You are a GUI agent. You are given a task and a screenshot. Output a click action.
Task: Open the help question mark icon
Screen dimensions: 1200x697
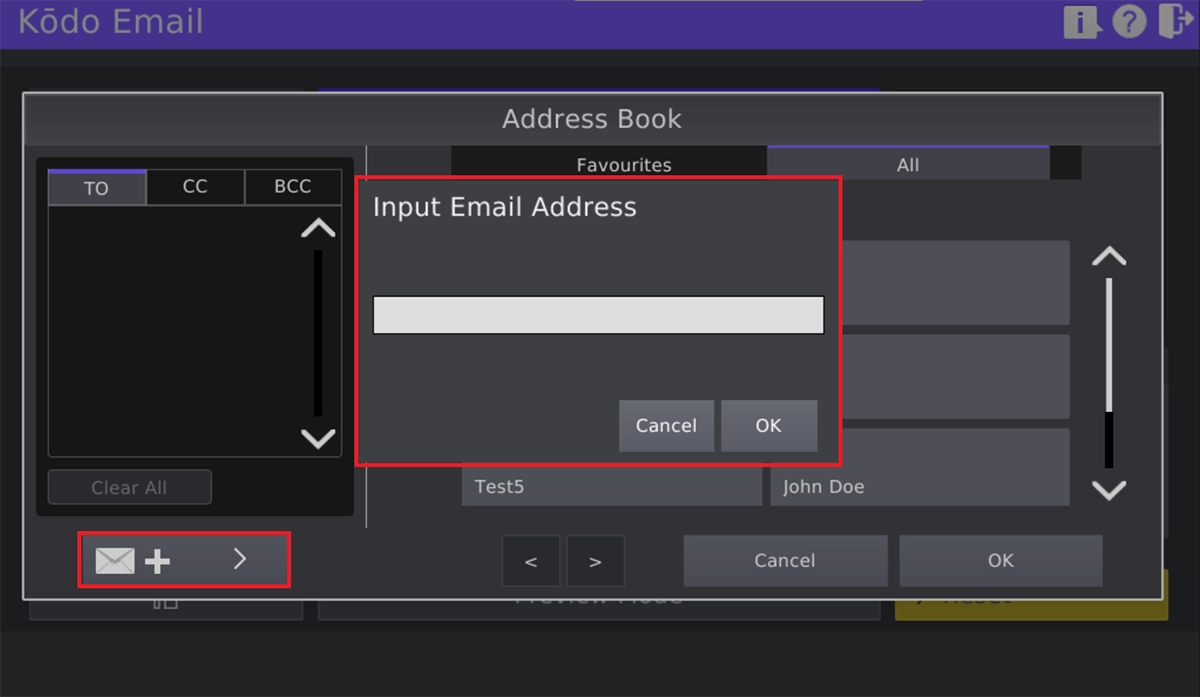pos(1129,22)
